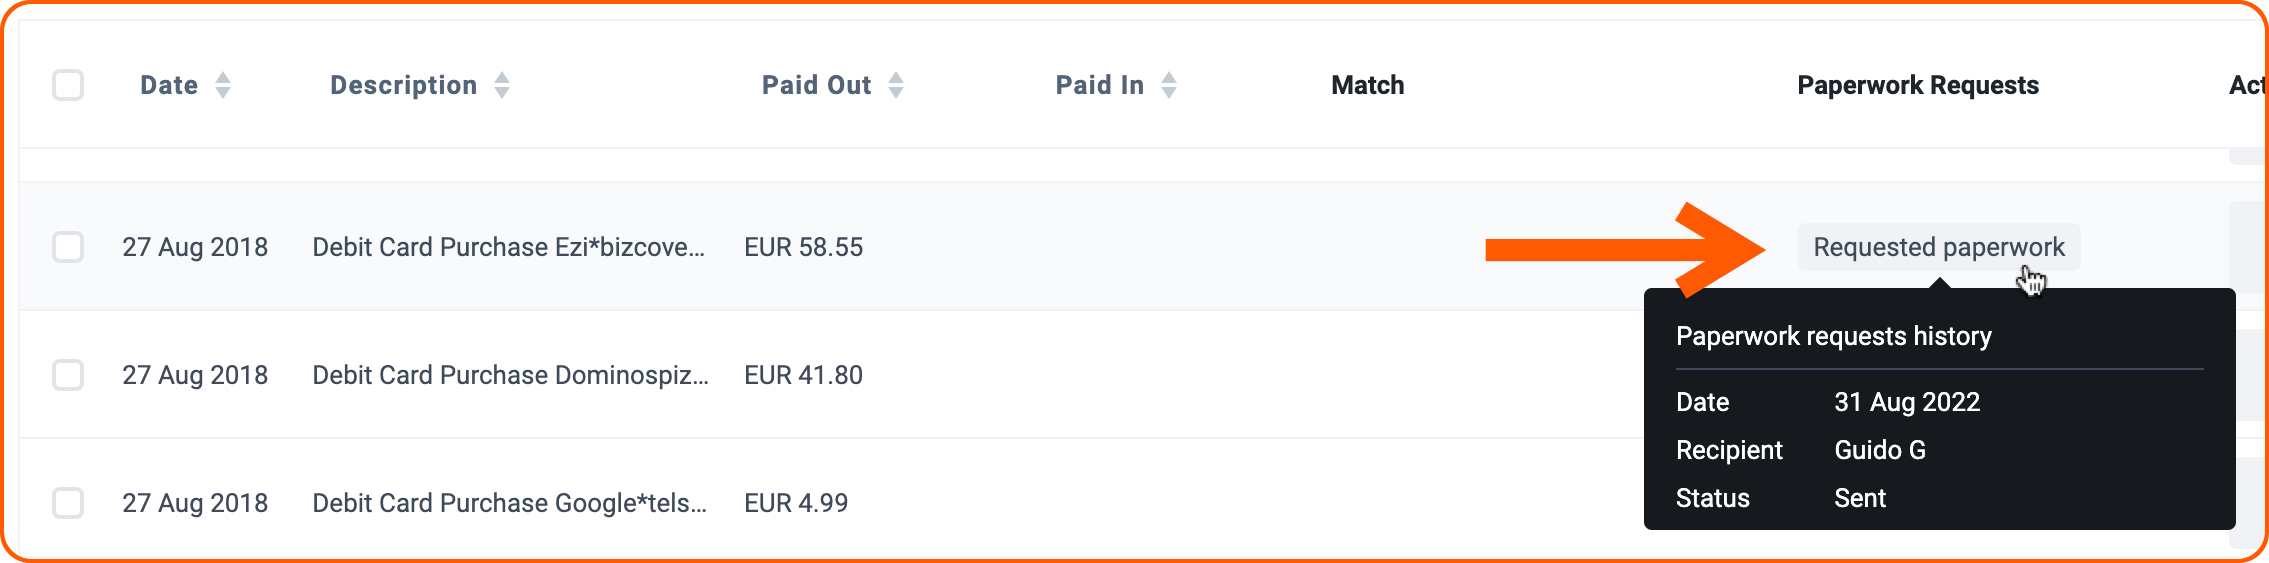Screen dimensions: 2269x563
Task: Open the Ezi*bizcove debit card purchase row
Action: [x=509, y=247]
